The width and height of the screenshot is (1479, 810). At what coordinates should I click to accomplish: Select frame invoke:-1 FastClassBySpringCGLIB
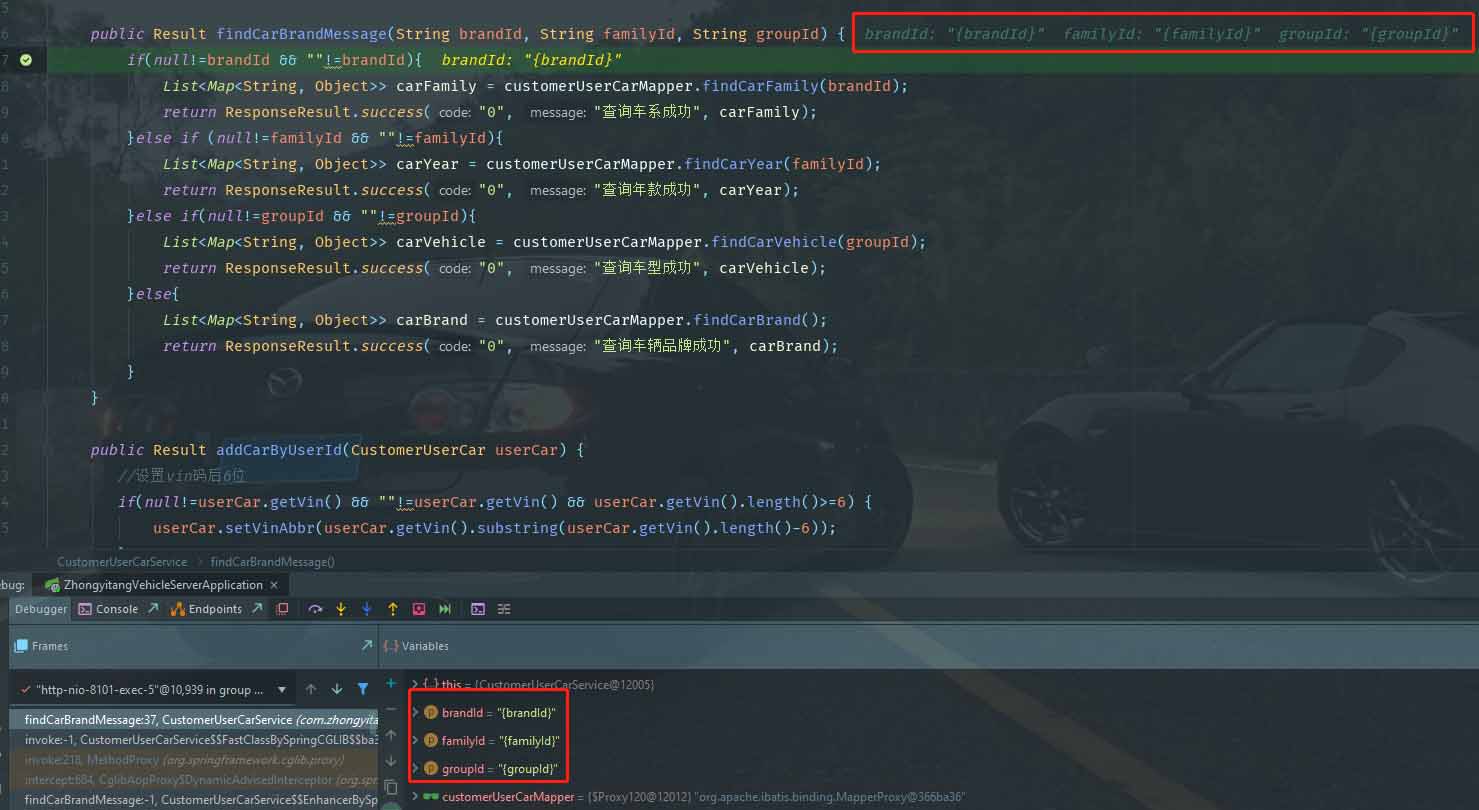194,740
